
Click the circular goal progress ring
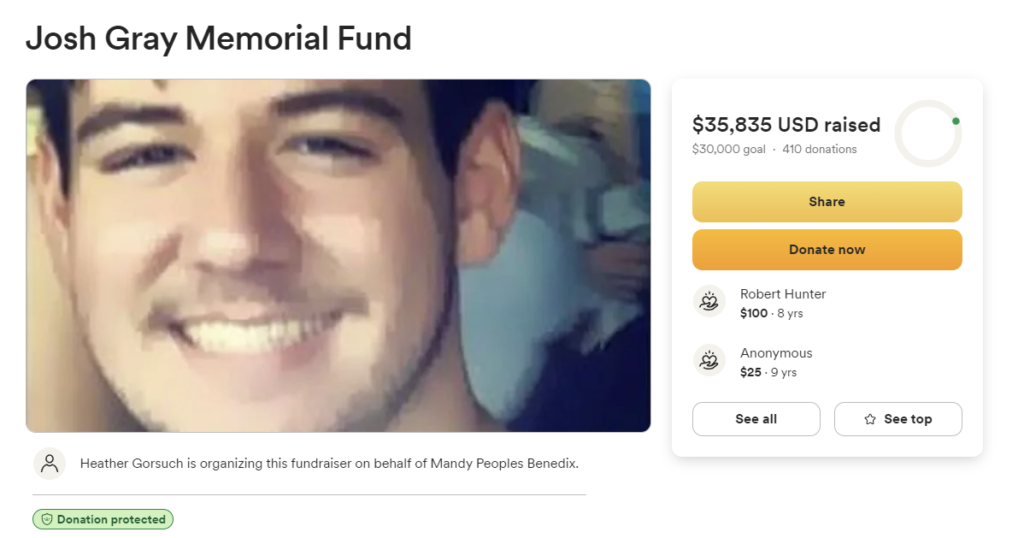click(928, 133)
